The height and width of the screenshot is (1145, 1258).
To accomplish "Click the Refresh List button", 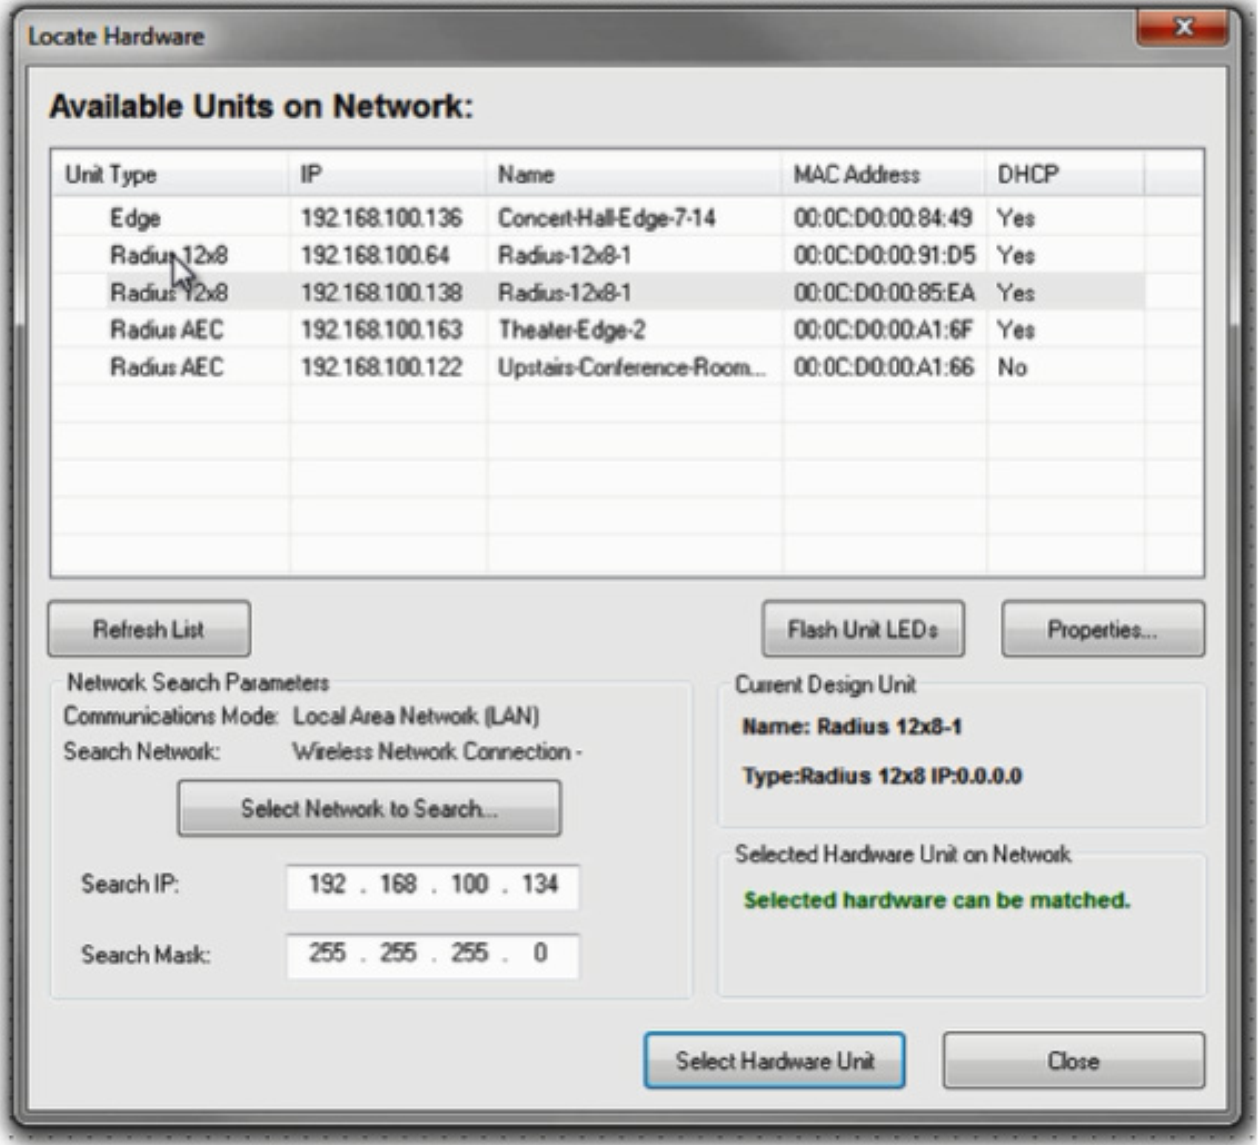I will (148, 629).
